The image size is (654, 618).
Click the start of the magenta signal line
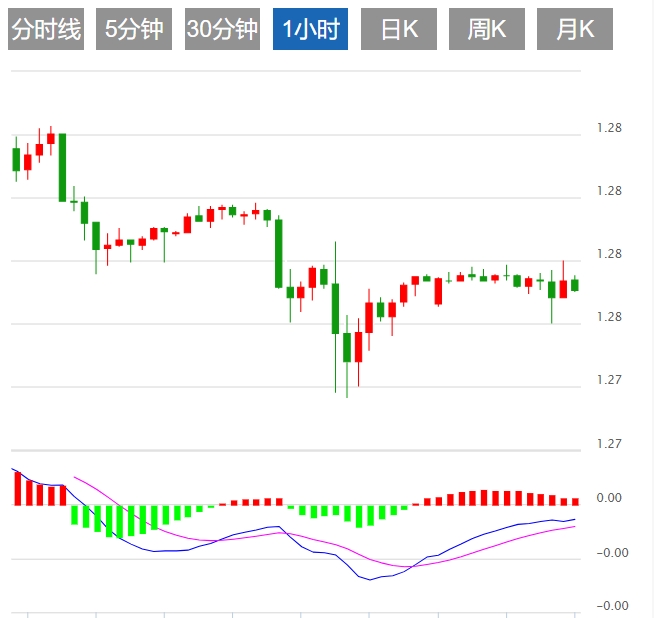75,477
